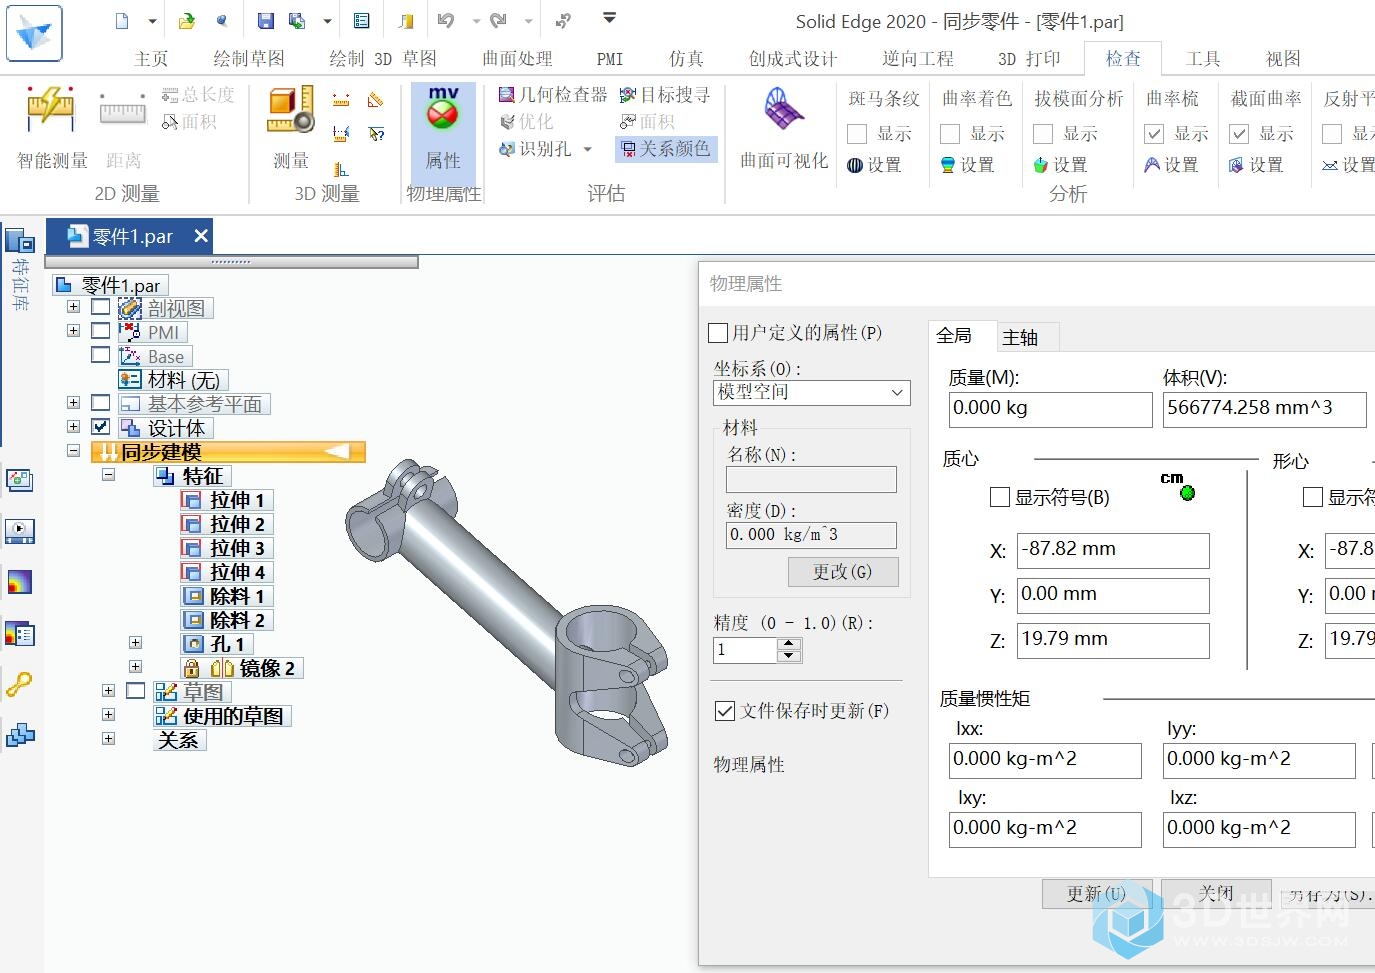Check 用户定义的属性(P) checkbox

coord(717,333)
